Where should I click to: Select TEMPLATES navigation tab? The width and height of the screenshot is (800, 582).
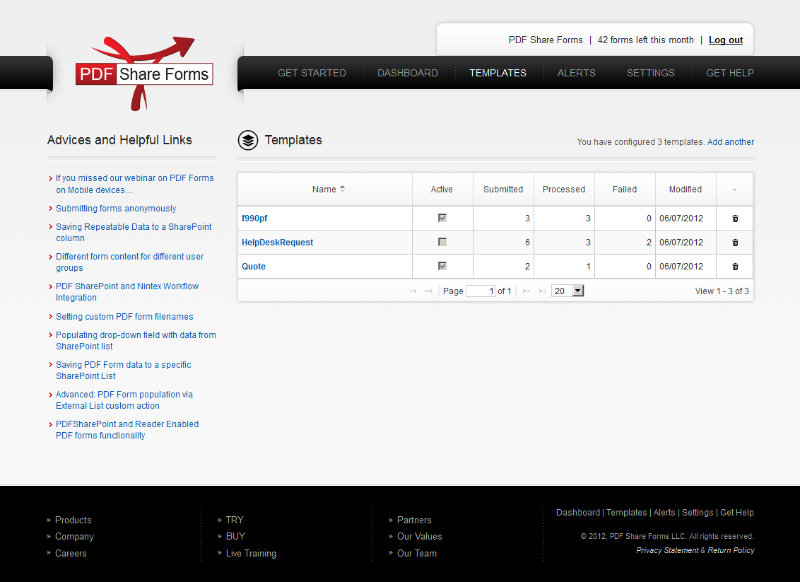pyautogui.click(x=498, y=73)
